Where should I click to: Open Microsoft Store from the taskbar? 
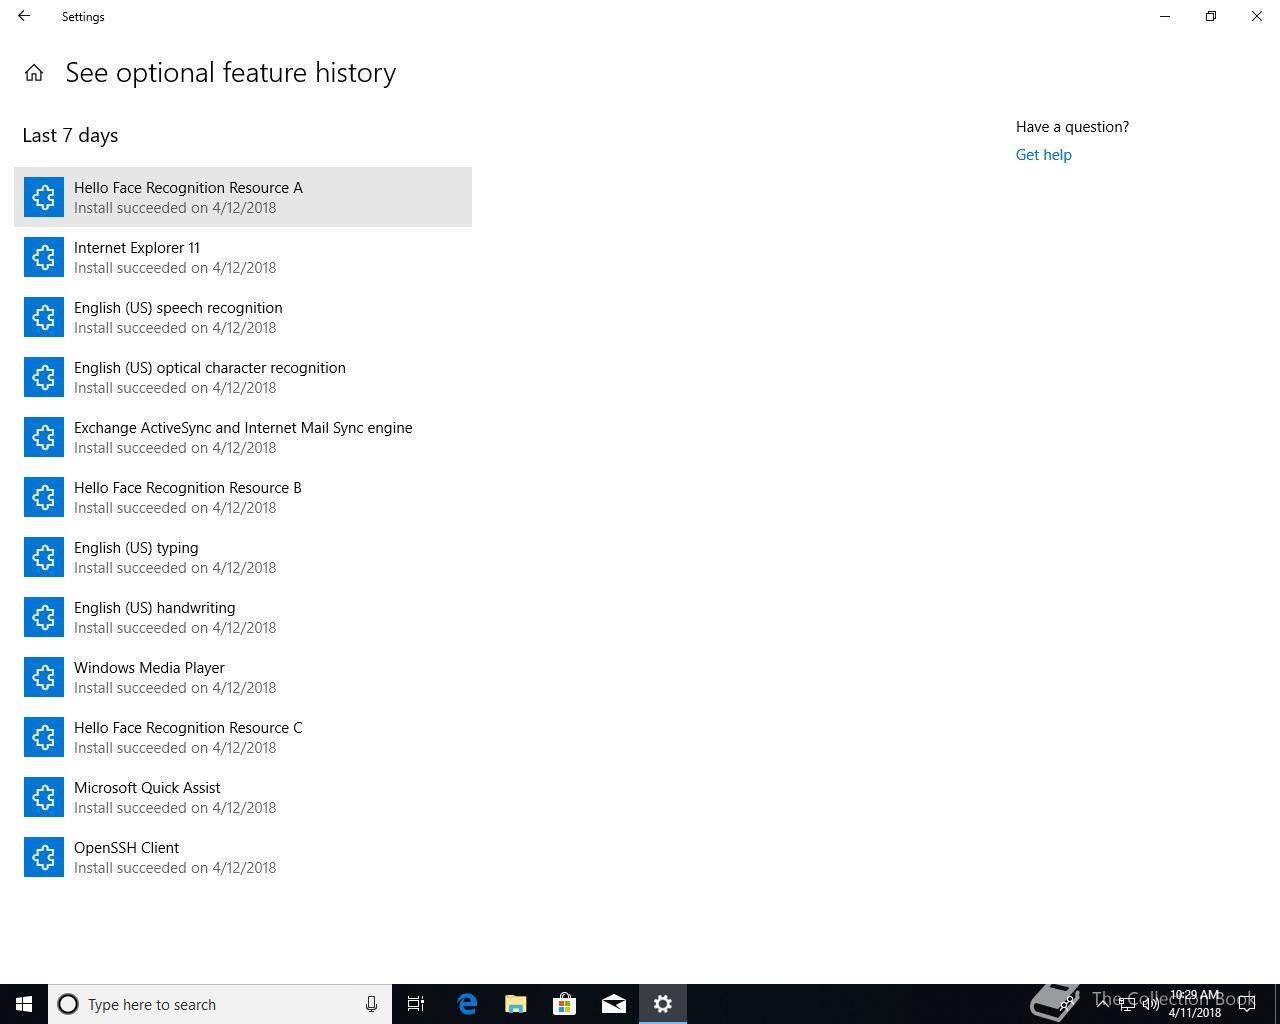pyautogui.click(x=565, y=1004)
